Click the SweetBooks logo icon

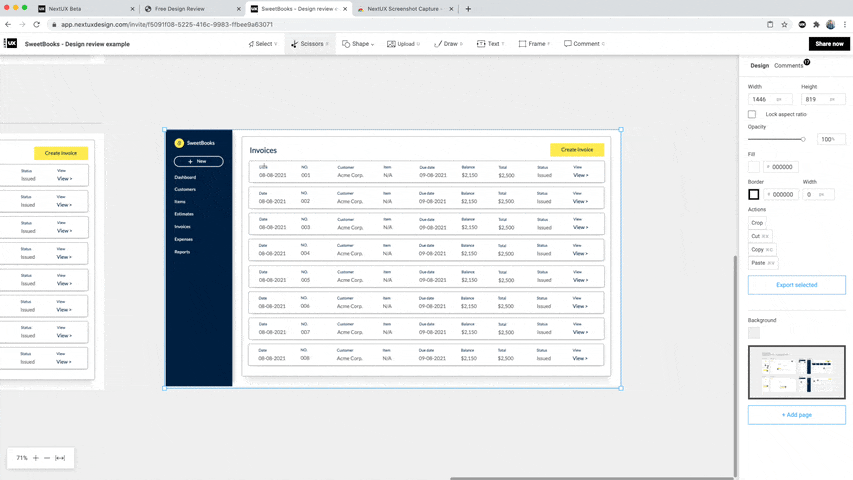179,143
